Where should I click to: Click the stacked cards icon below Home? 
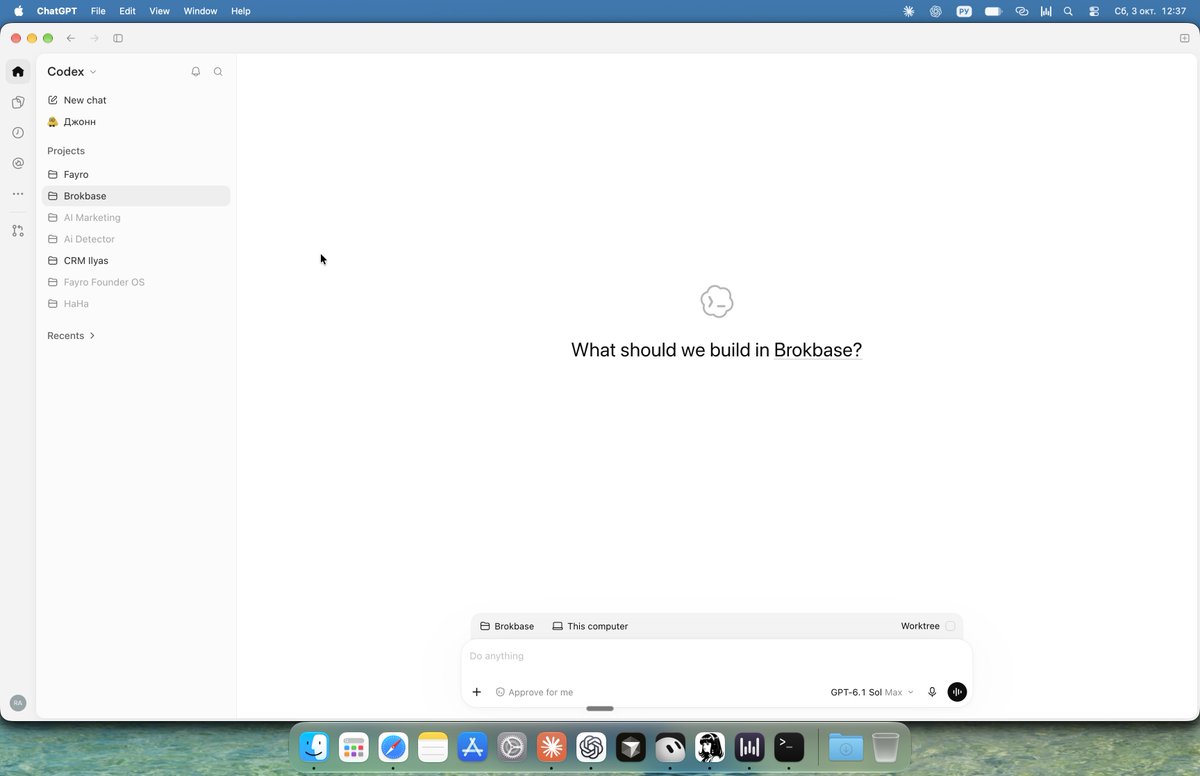tap(18, 102)
